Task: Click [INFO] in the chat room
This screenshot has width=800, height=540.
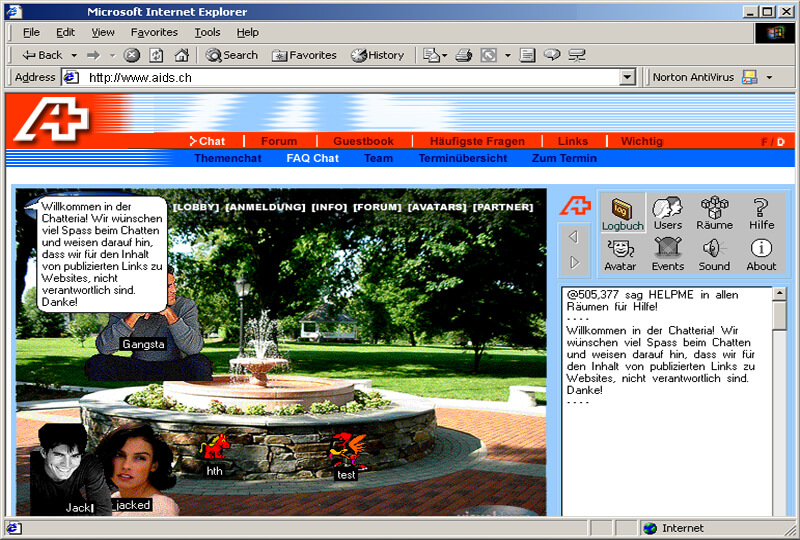Action: click(x=329, y=207)
